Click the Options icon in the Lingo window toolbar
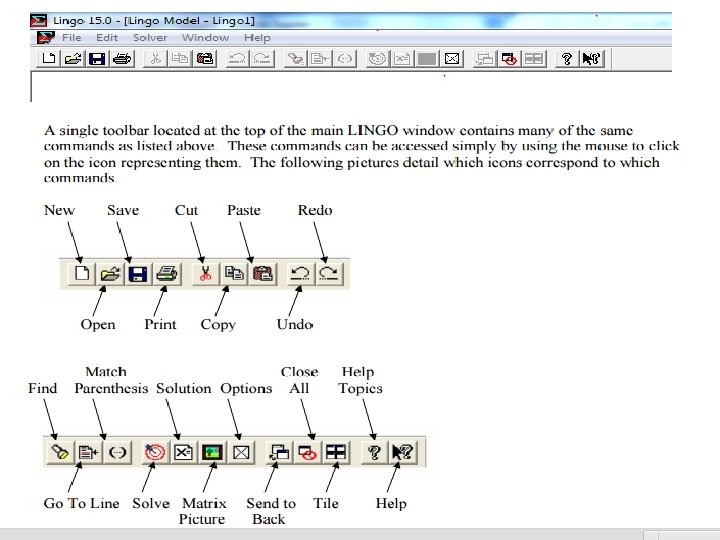Viewport: 720px width, 540px height. coord(452,59)
